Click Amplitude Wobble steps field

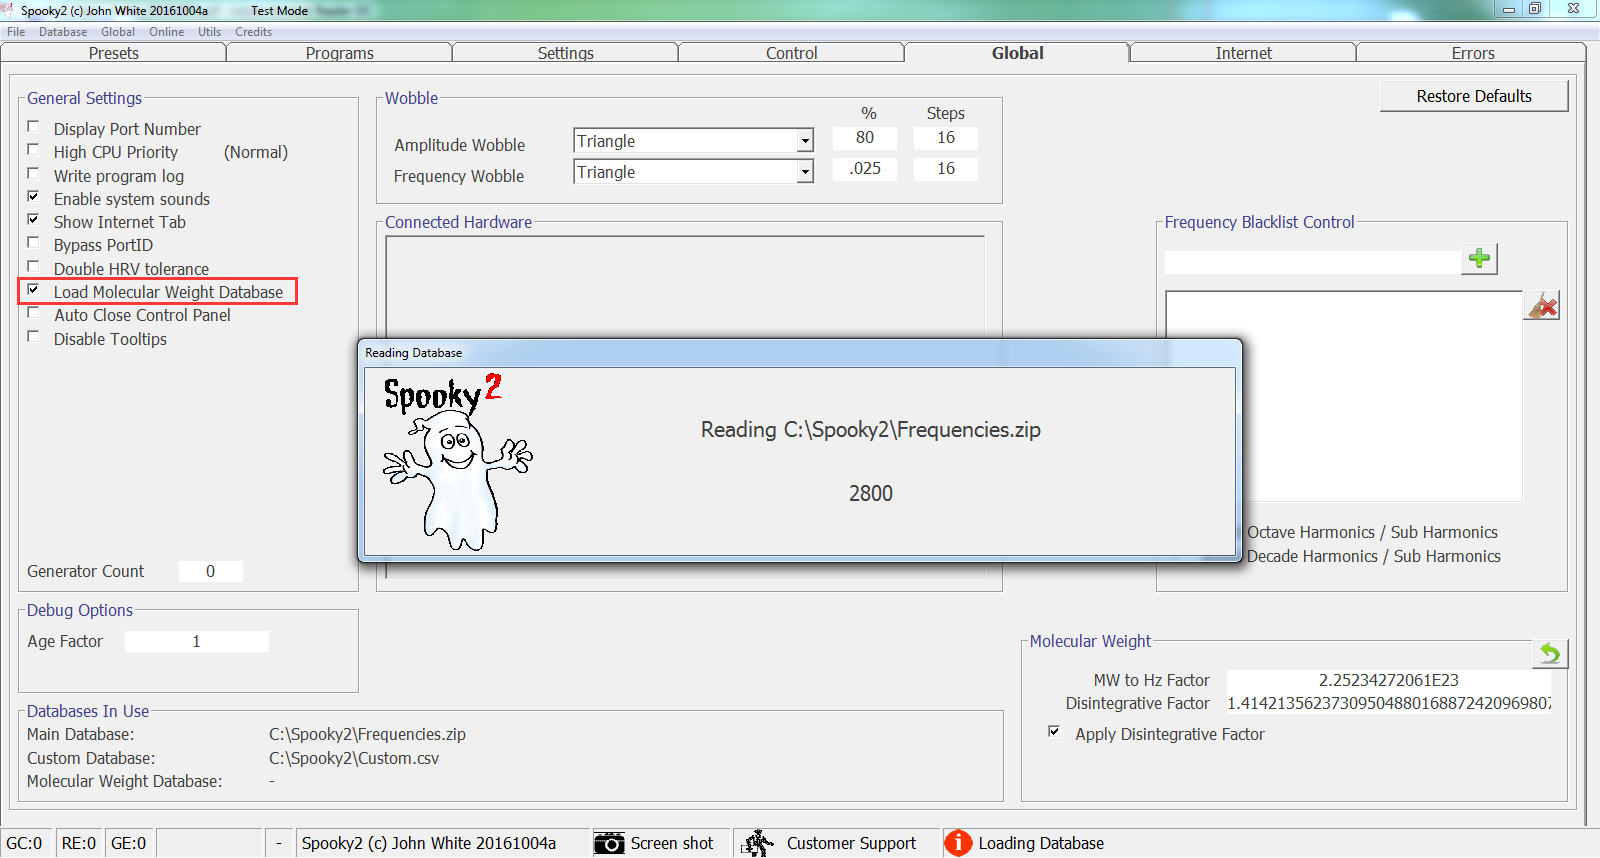coord(946,138)
